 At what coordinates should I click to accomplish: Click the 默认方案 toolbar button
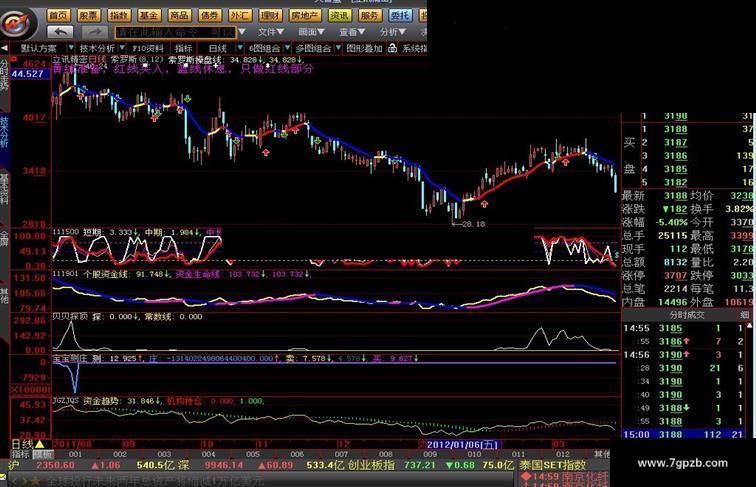point(39,48)
